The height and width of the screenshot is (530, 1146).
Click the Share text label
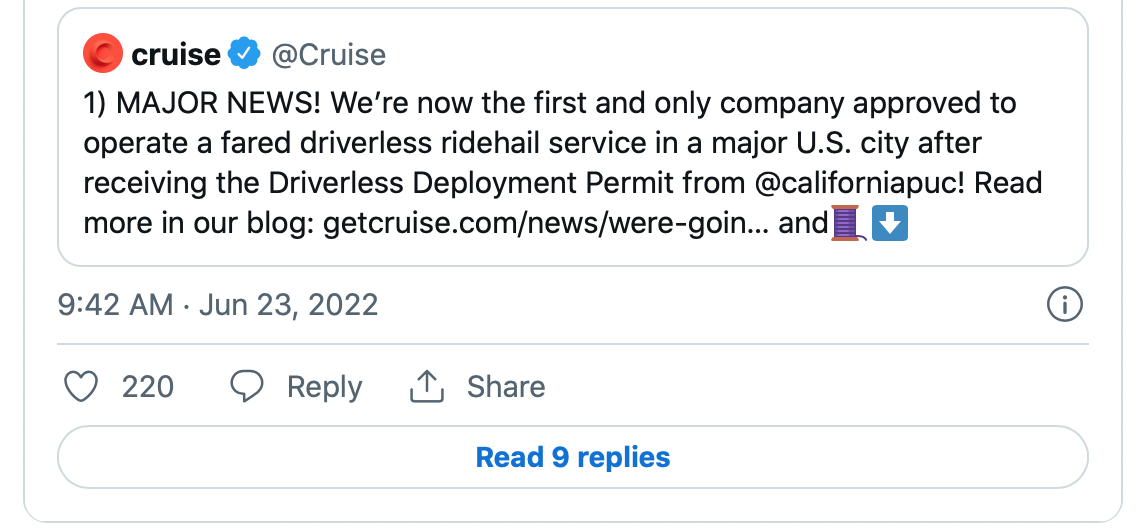pos(506,387)
